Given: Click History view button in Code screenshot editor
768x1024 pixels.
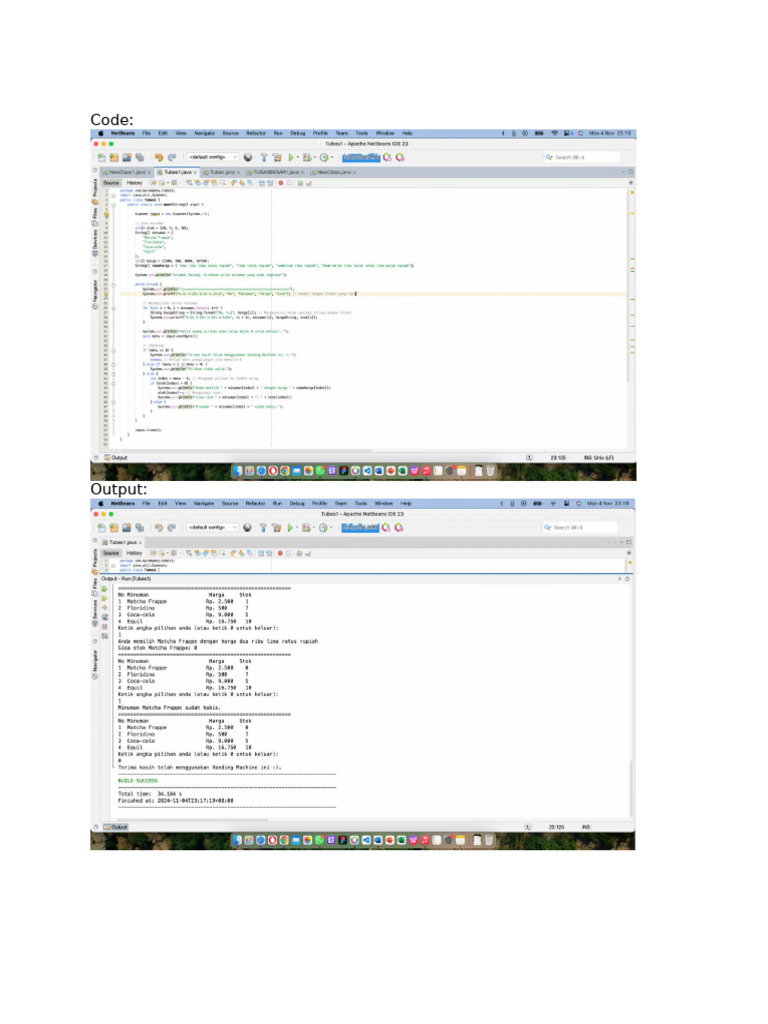Looking at the screenshot, I should [x=135, y=183].
